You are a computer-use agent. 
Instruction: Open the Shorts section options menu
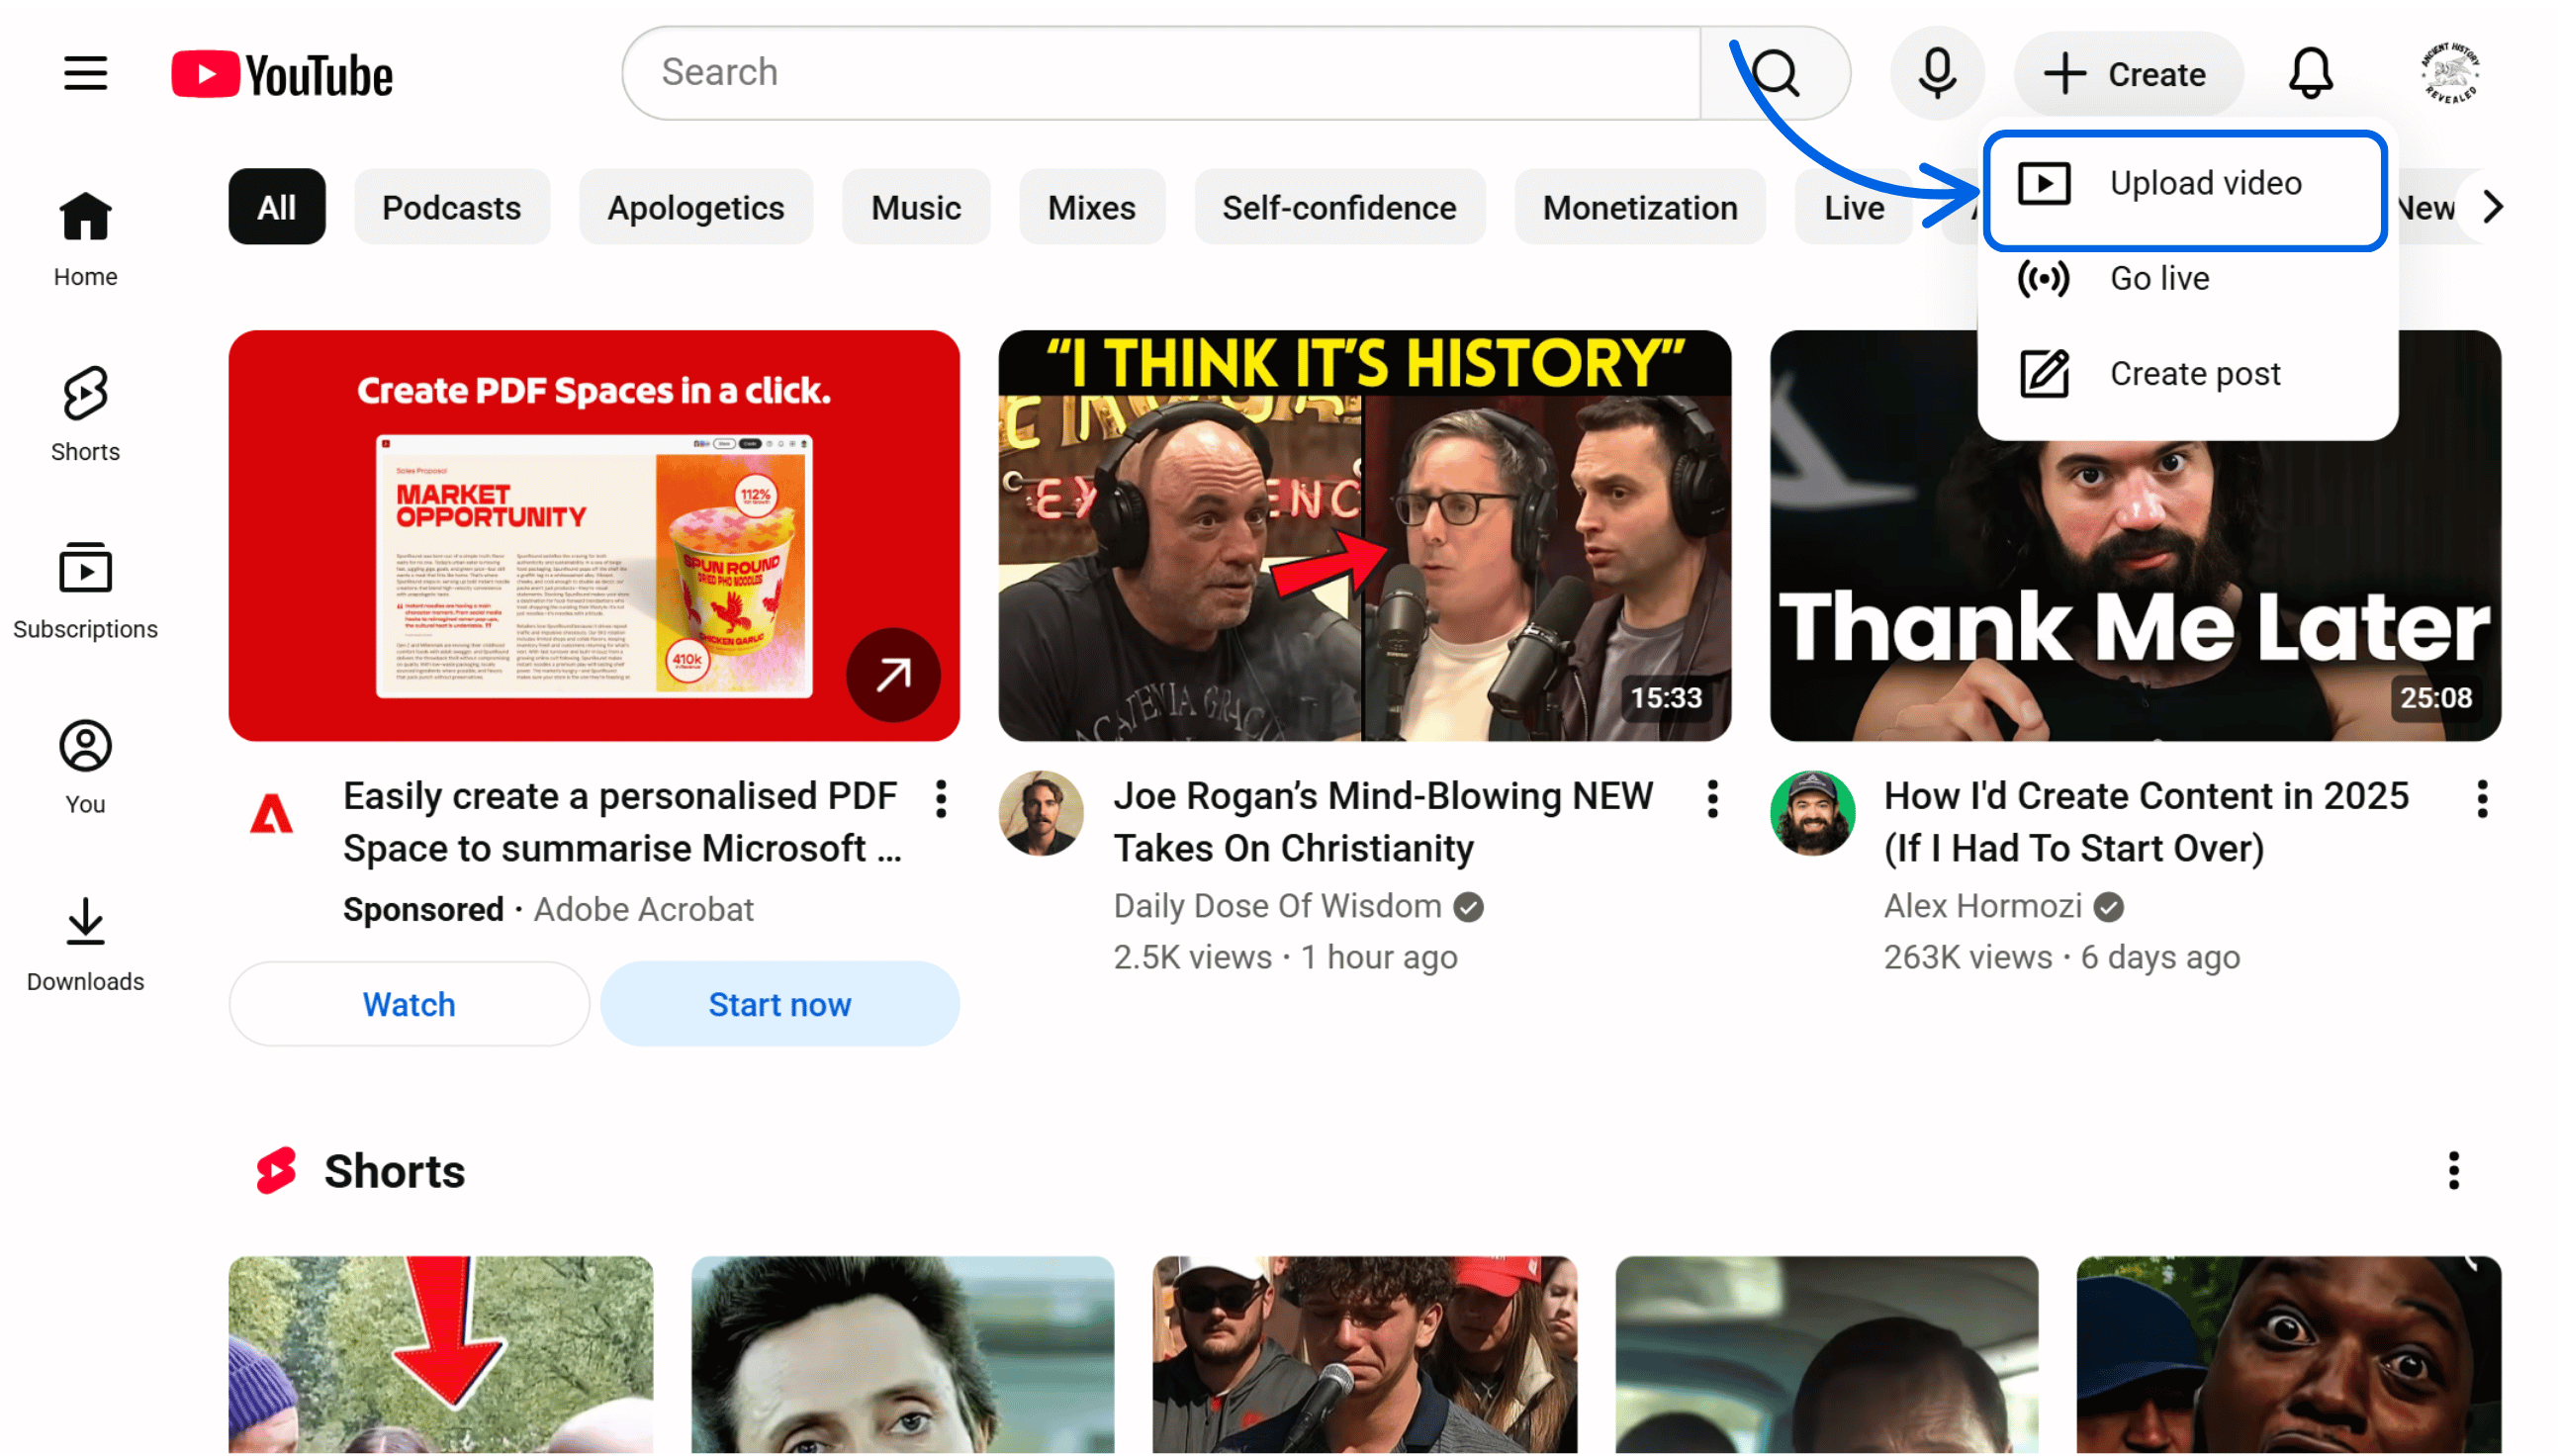pos(2453,1170)
